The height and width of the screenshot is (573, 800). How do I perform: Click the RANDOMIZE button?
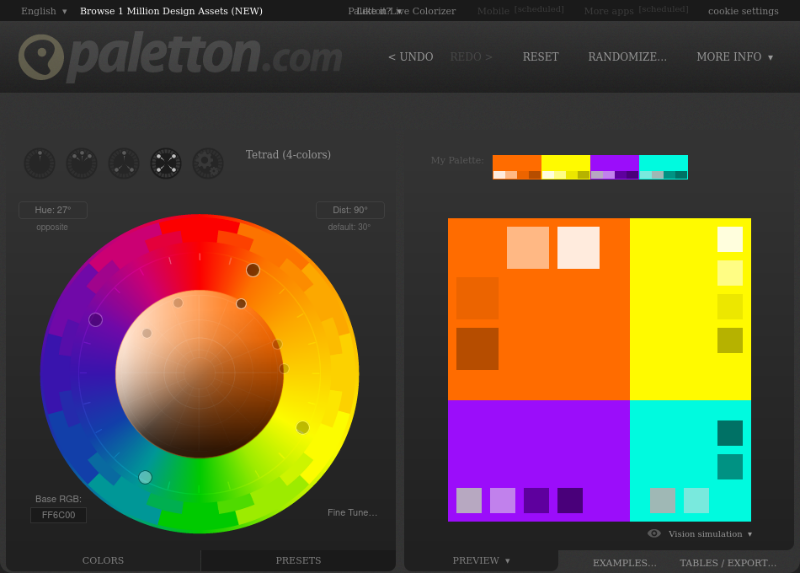tap(627, 57)
